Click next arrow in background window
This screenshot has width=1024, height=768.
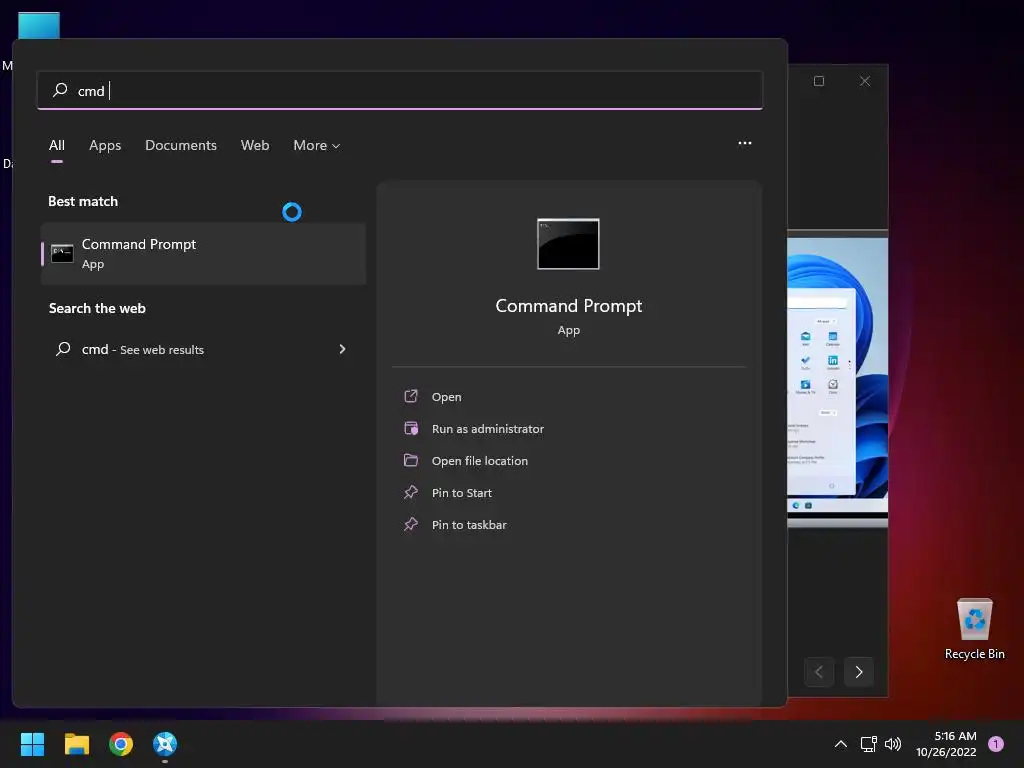pyautogui.click(x=859, y=672)
